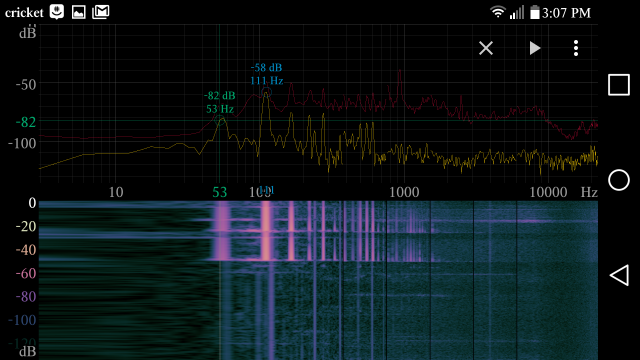Tap the 10000 frequency axis label
Screen dimensions: 640x360
[548, 192]
